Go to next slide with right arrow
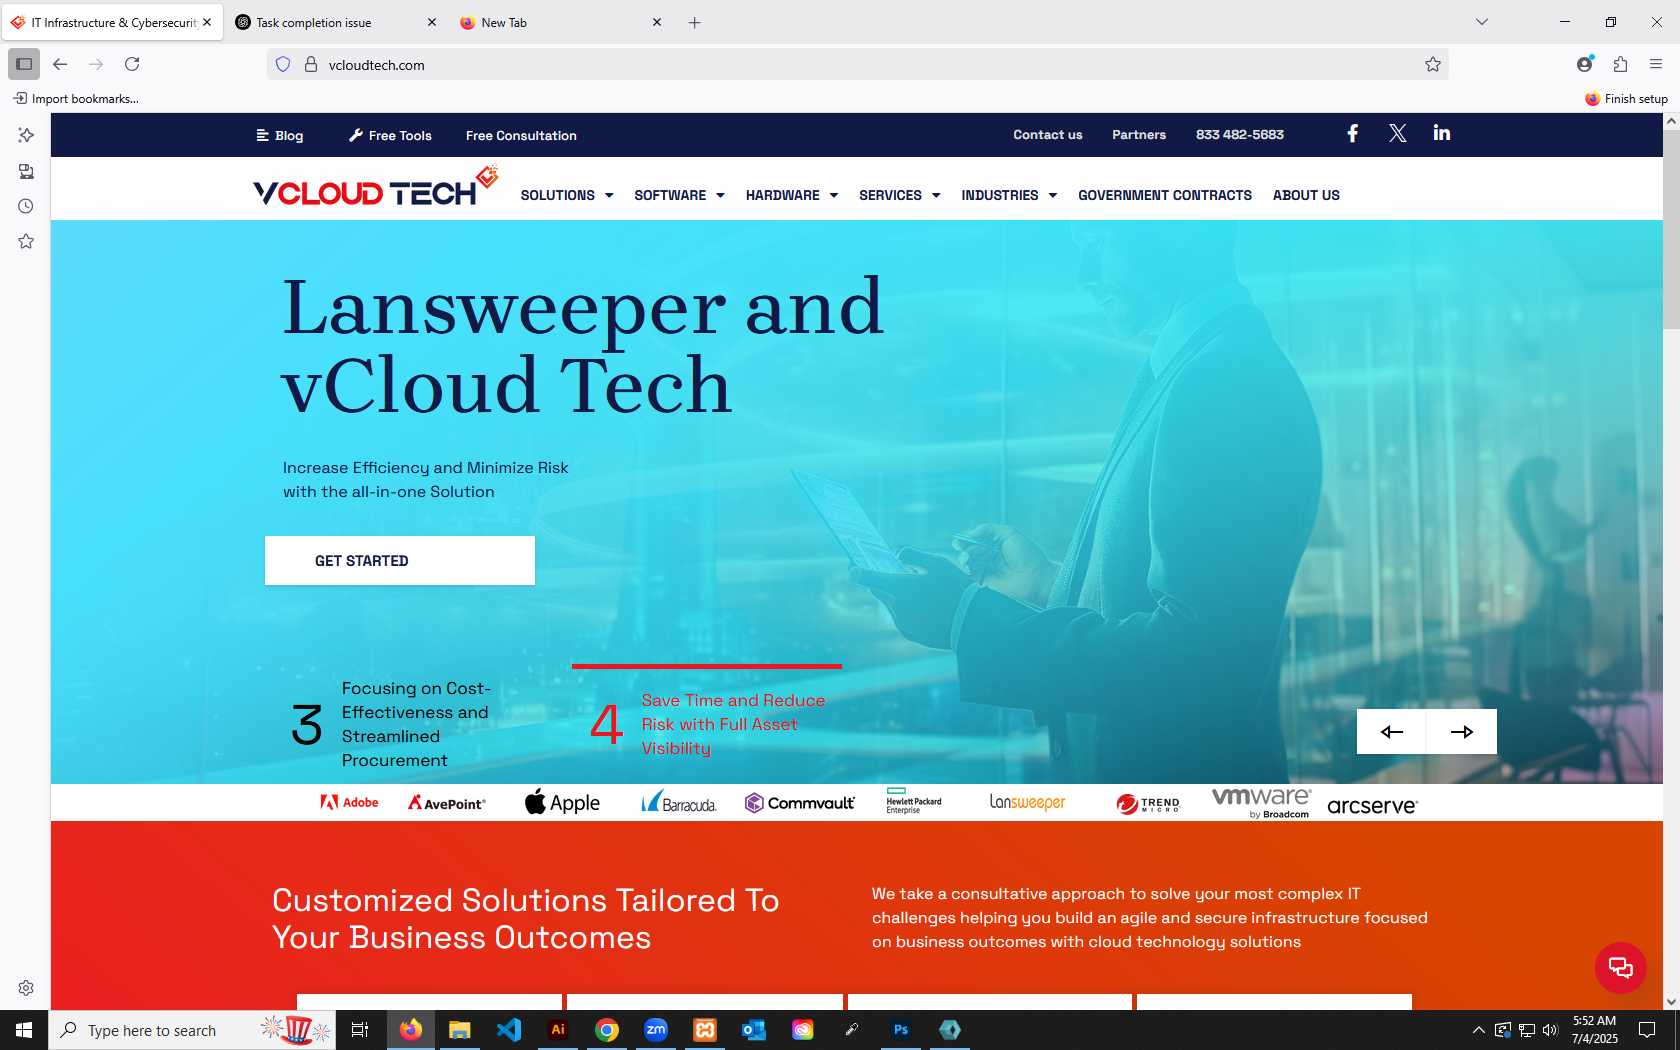This screenshot has height=1050, width=1680. click(1461, 731)
